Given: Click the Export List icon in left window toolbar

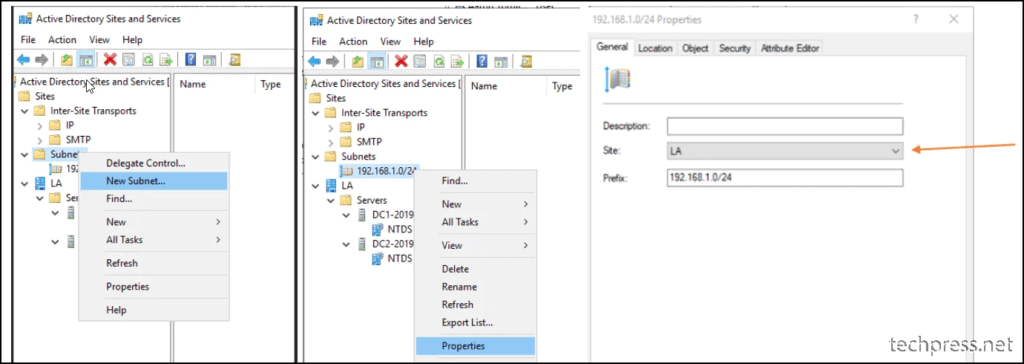Looking at the screenshot, I should (x=166, y=60).
